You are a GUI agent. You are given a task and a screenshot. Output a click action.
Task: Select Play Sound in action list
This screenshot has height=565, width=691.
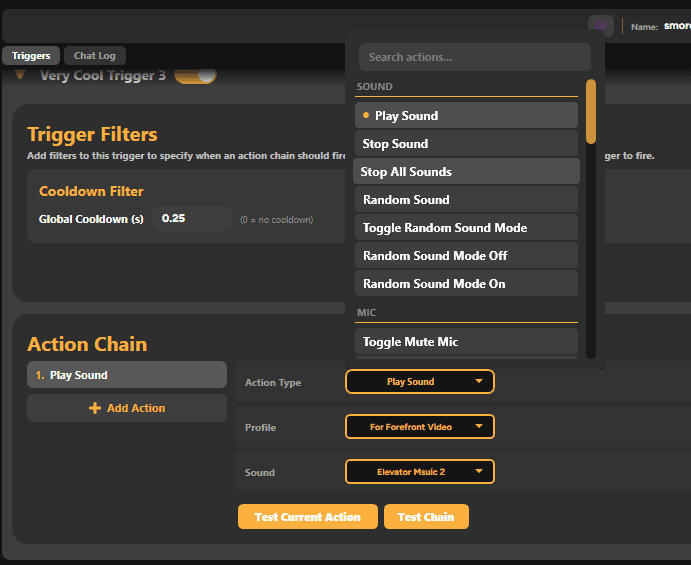466,115
